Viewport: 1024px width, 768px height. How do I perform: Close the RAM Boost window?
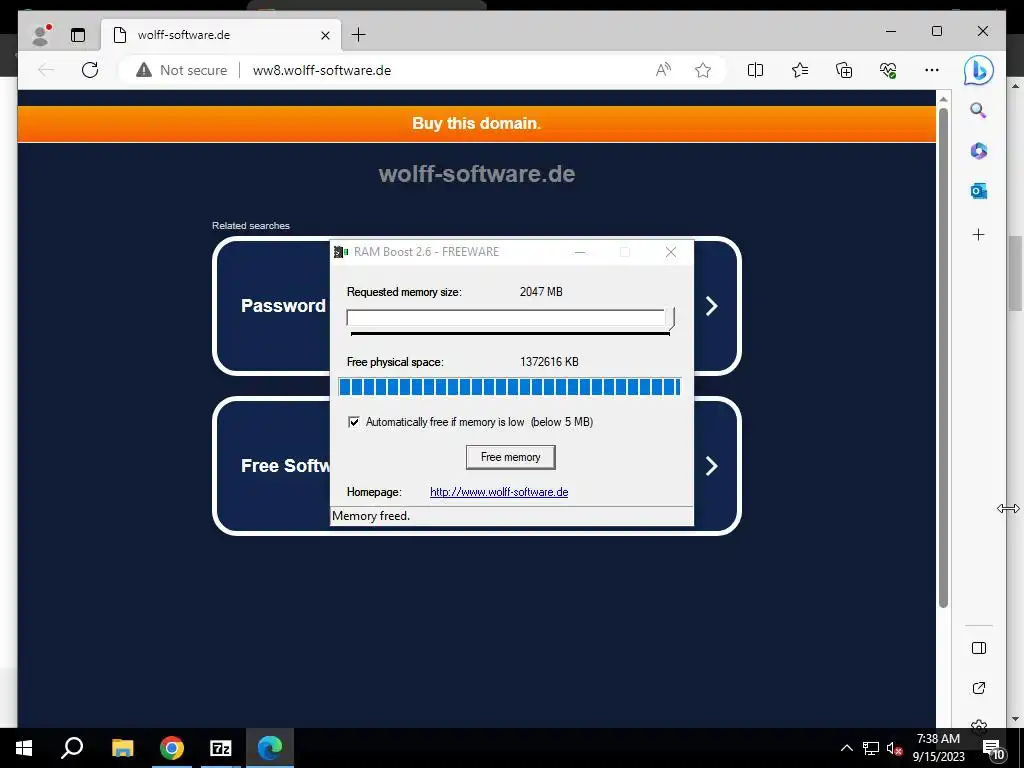(671, 252)
